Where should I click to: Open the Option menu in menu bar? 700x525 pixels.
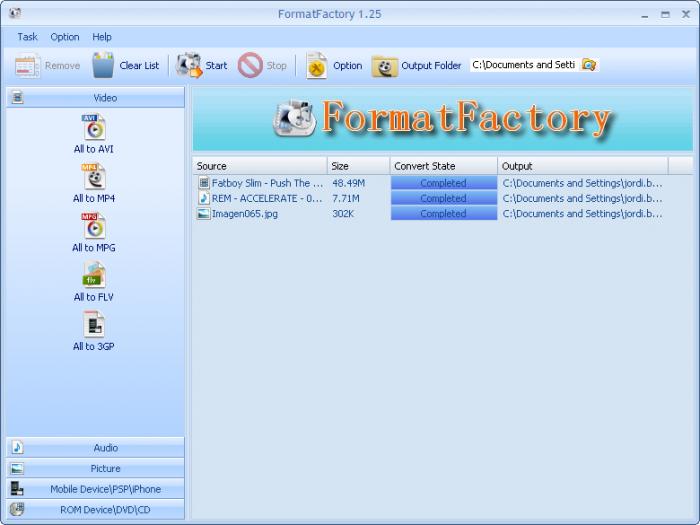click(x=65, y=37)
